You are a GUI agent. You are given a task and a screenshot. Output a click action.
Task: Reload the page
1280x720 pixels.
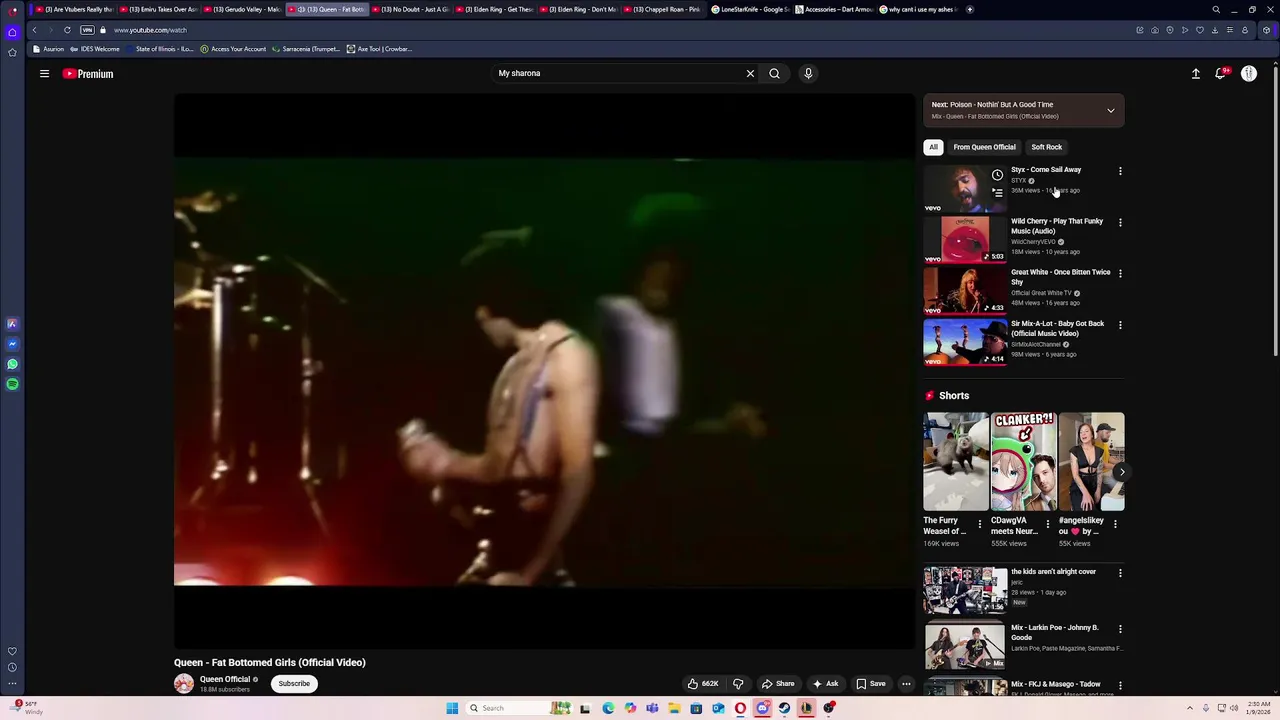tap(67, 30)
